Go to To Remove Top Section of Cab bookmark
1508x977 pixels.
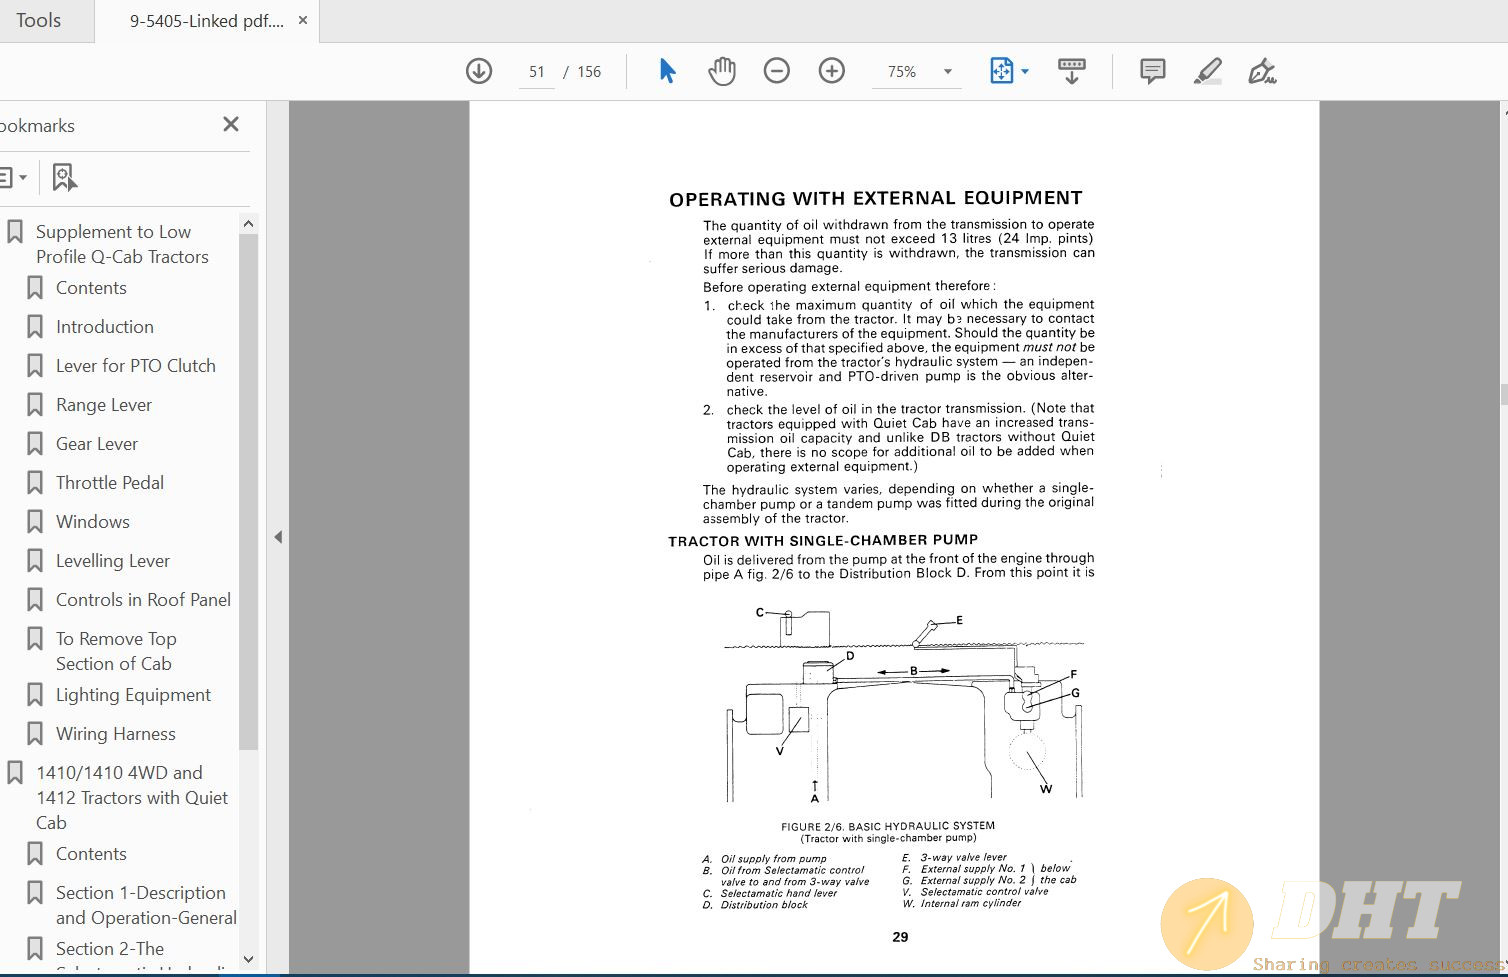116,651
